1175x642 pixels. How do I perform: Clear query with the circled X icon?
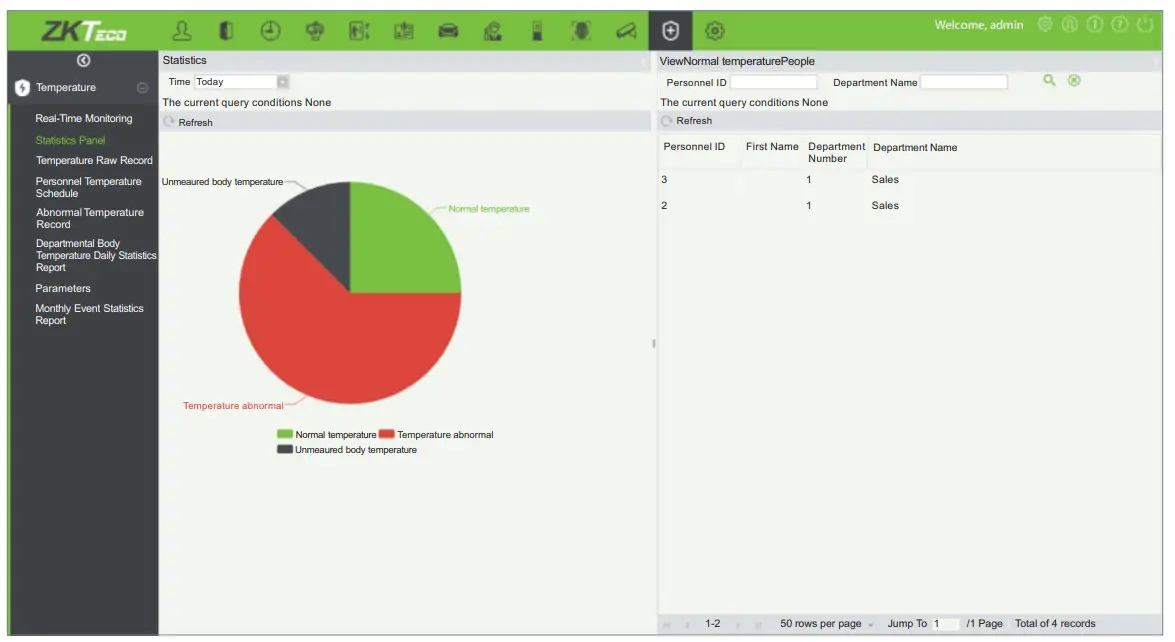click(x=1075, y=80)
